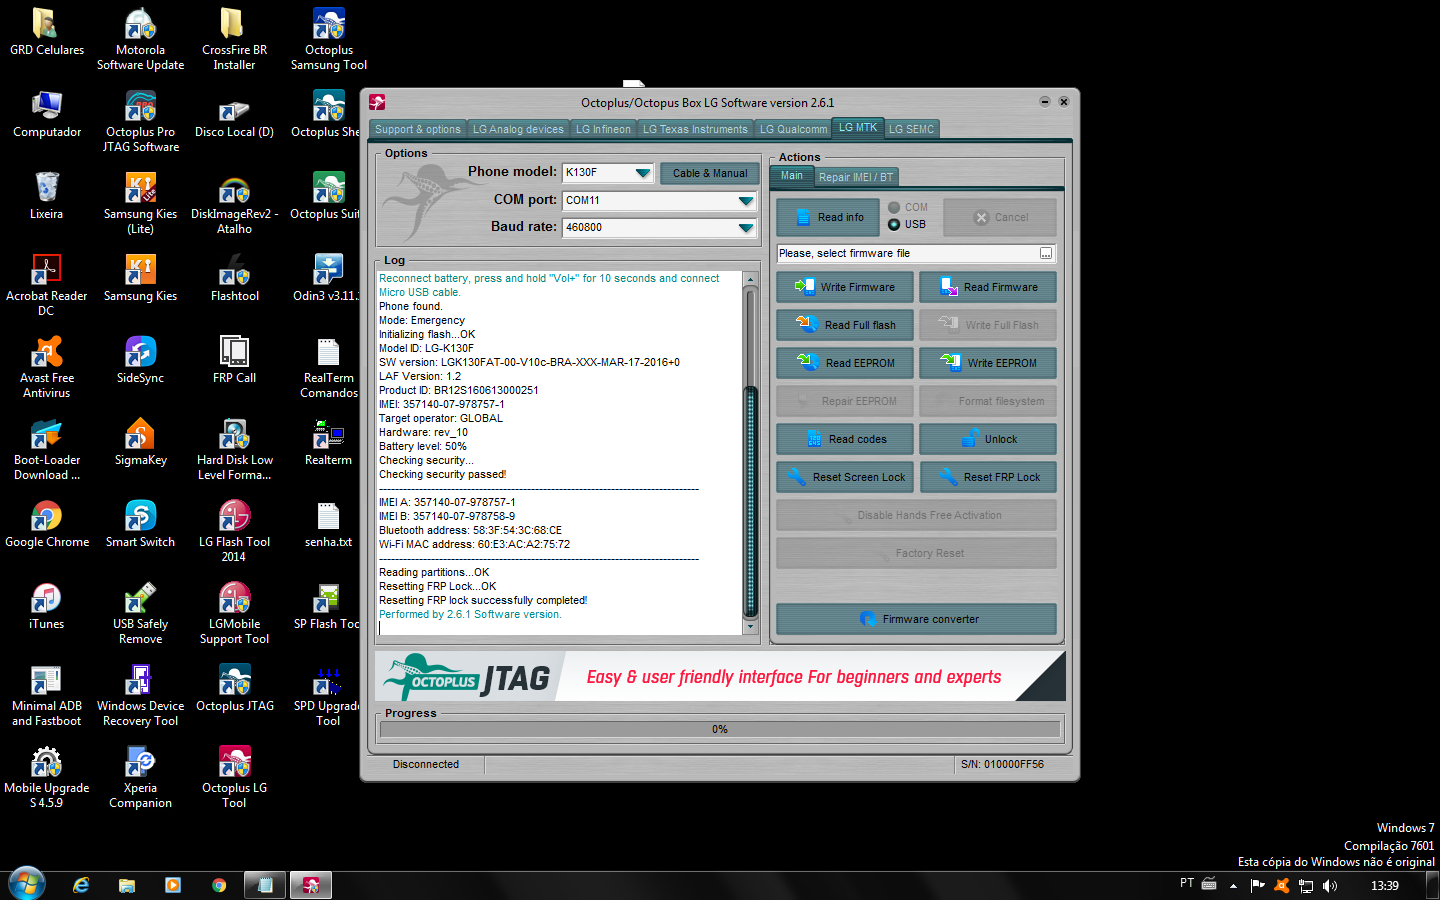Viewport: 1440px width, 900px height.
Task: Click Firmware converter button
Action: click(x=916, y=619)
